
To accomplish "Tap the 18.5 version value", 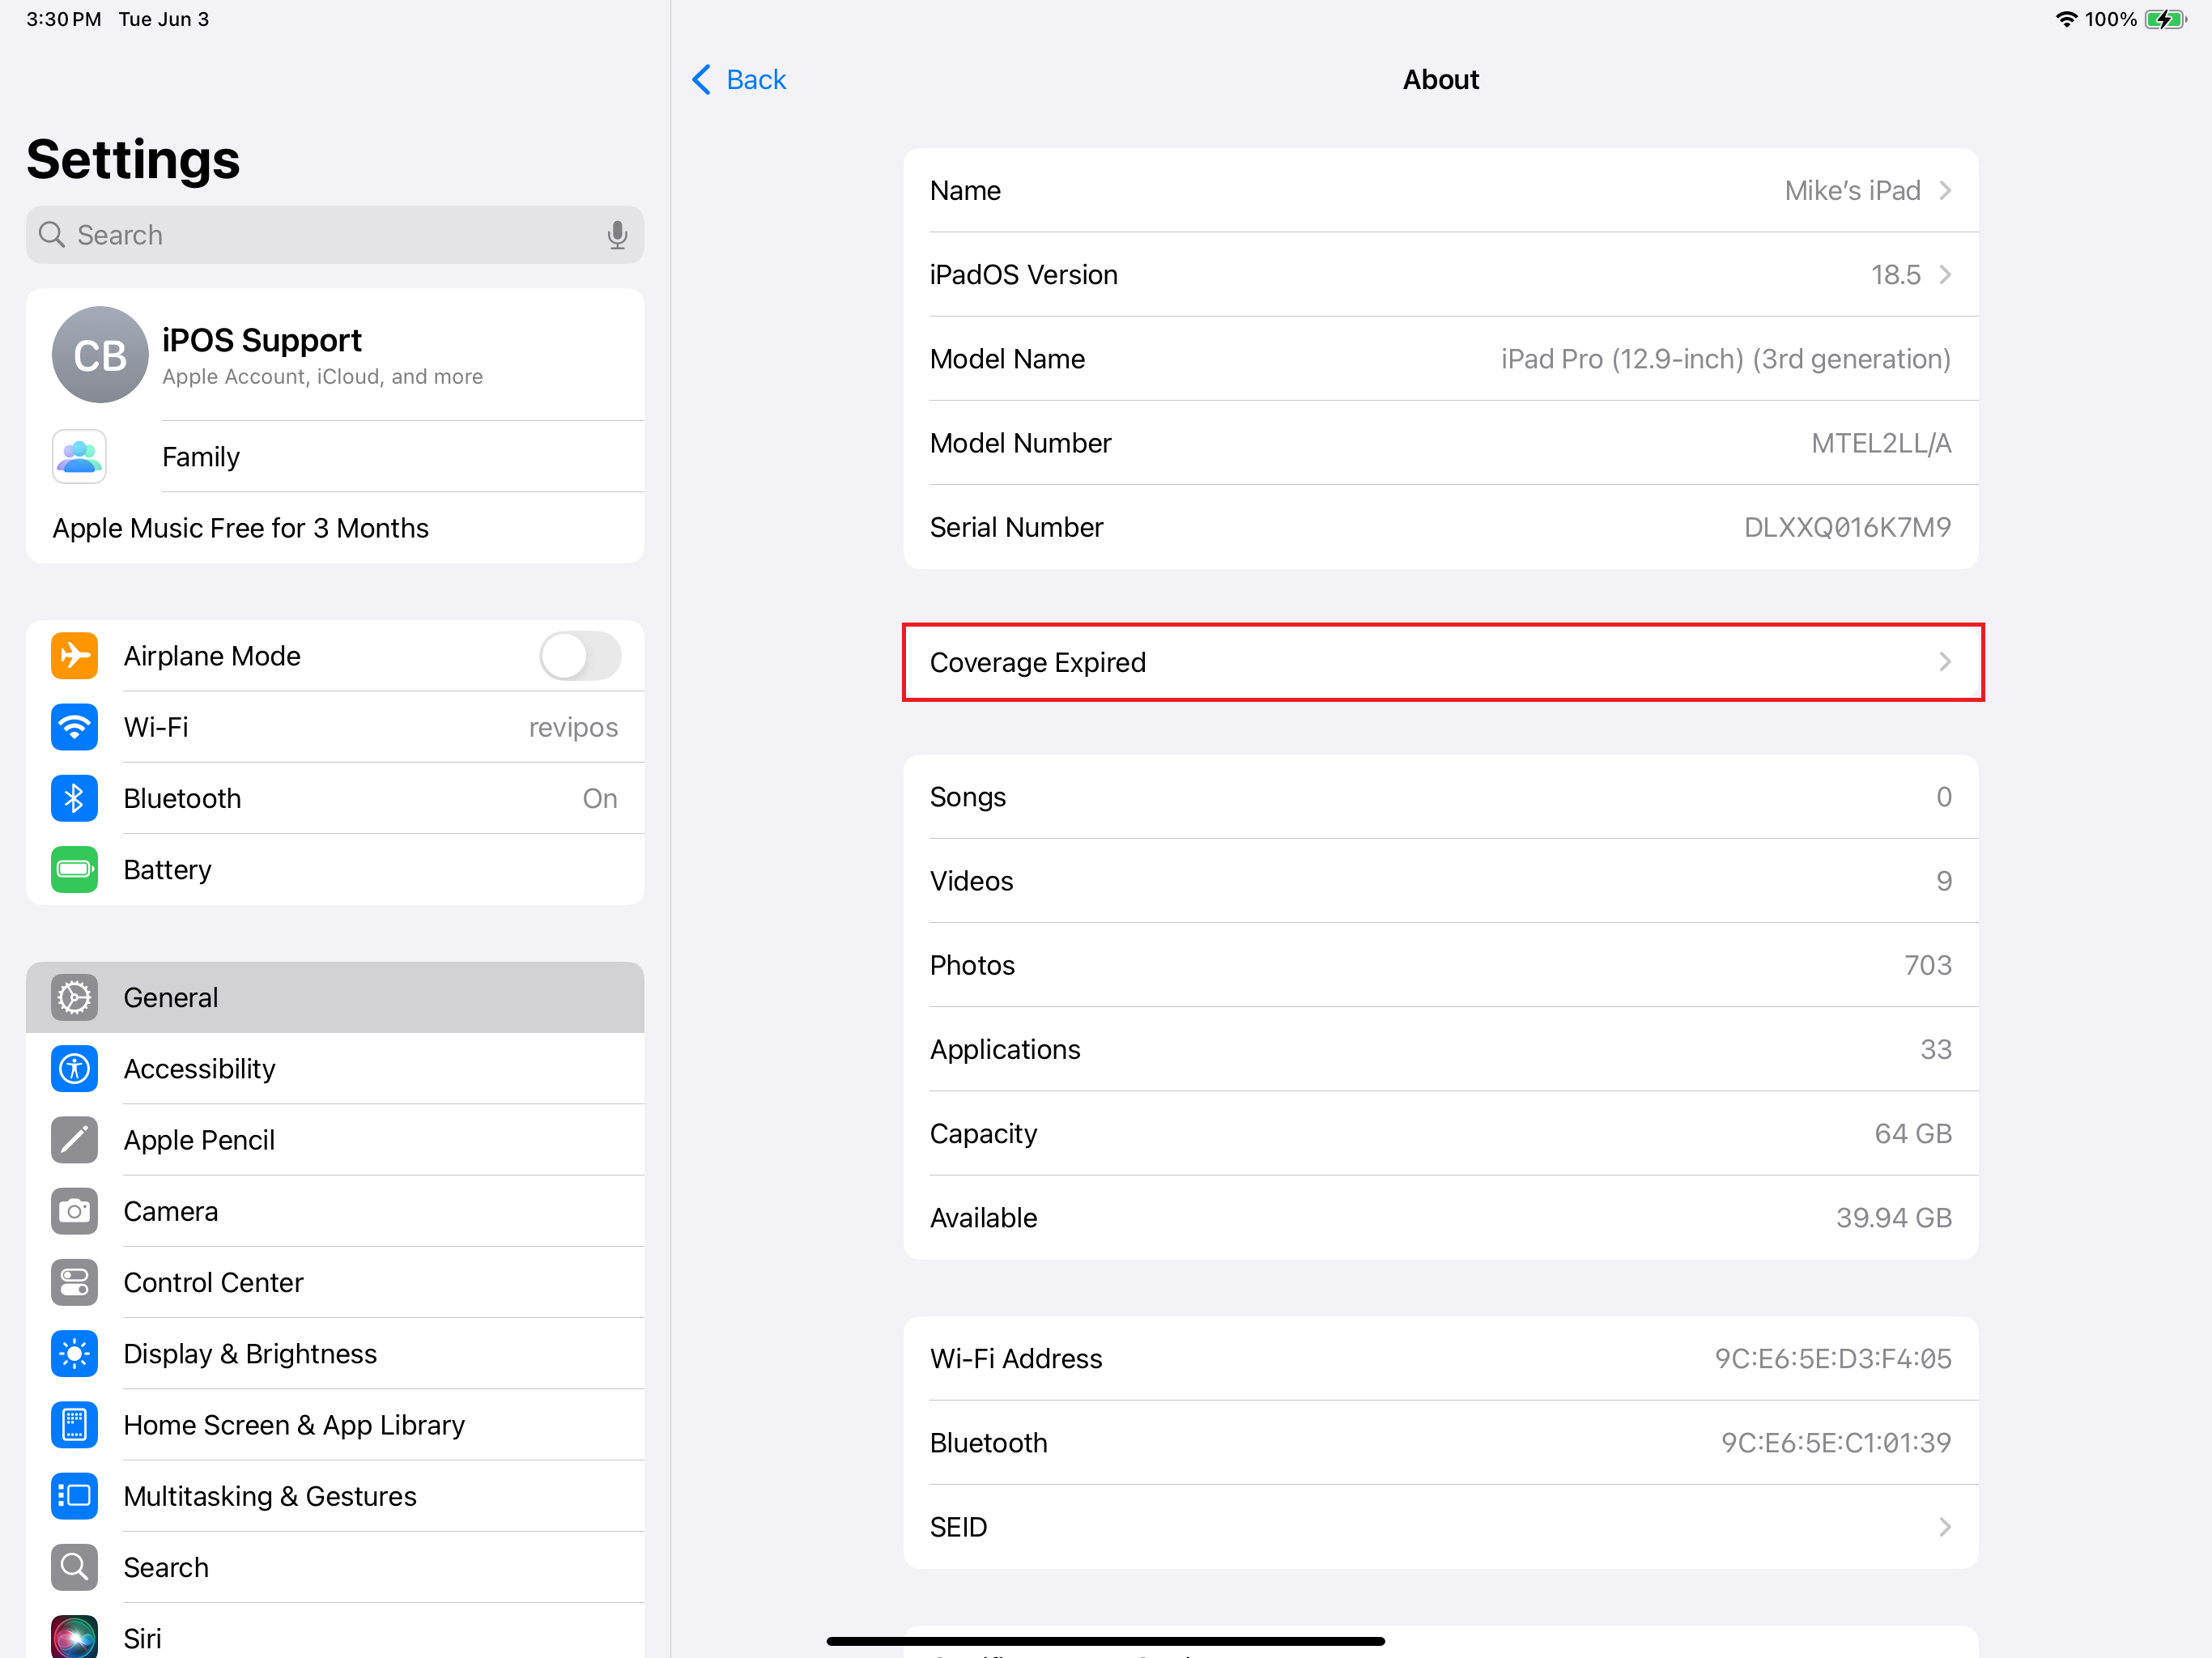I will coord(1896,274).
